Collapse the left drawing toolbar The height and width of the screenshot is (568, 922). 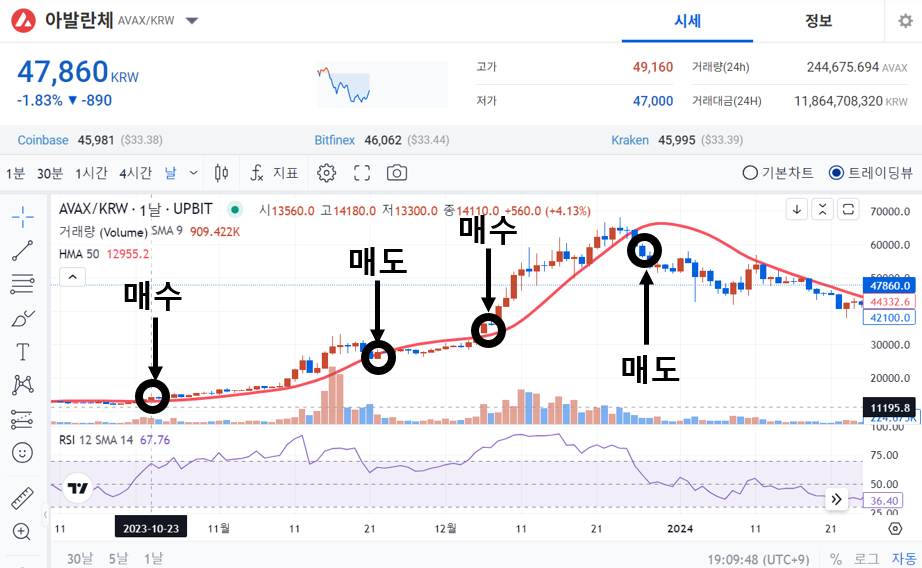pos(45,515)
